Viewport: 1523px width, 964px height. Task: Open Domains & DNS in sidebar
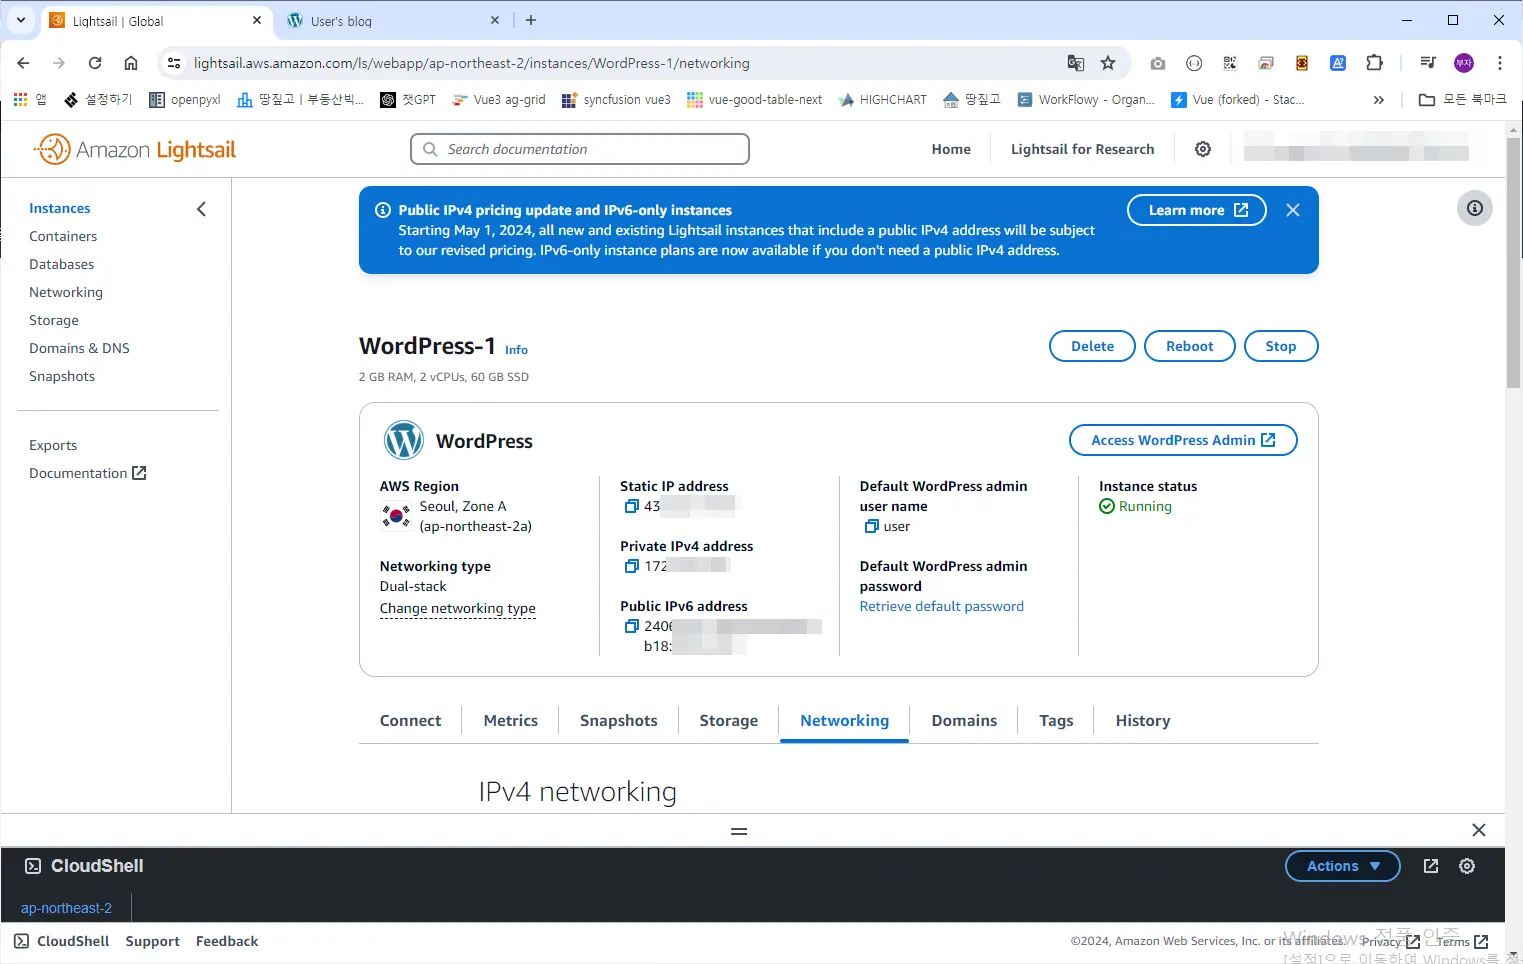coord(79,348)
